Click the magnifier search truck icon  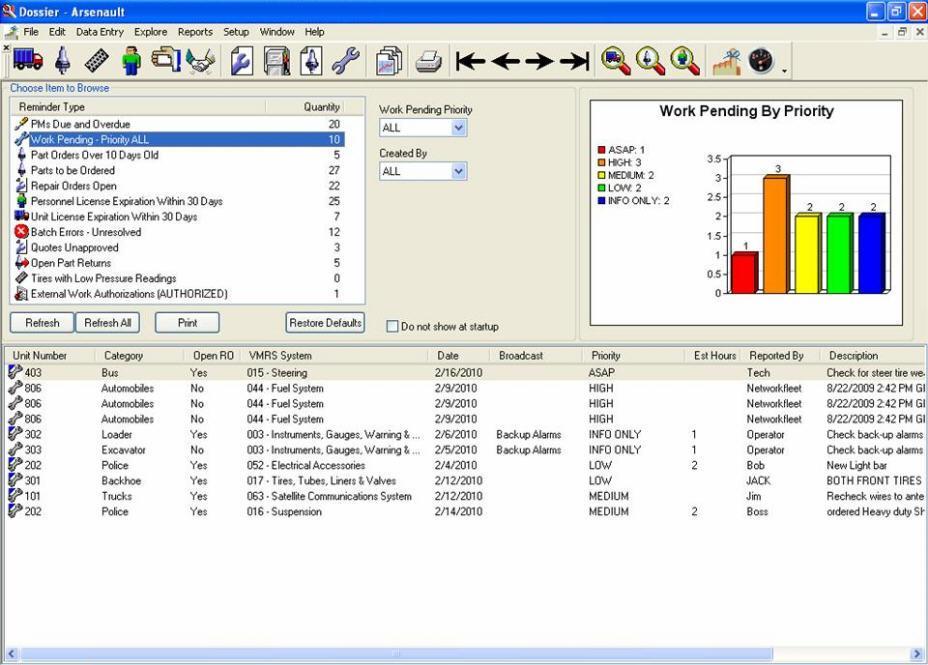coord(616,62)
